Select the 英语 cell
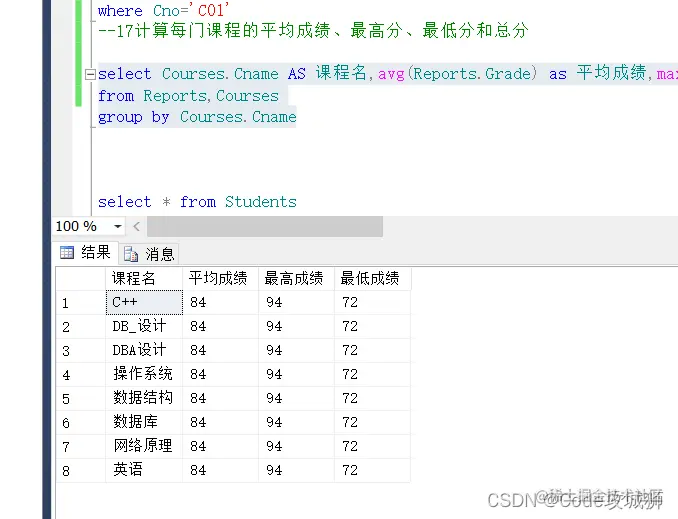This screenshot has width=678, height=519. pos(144,470)
